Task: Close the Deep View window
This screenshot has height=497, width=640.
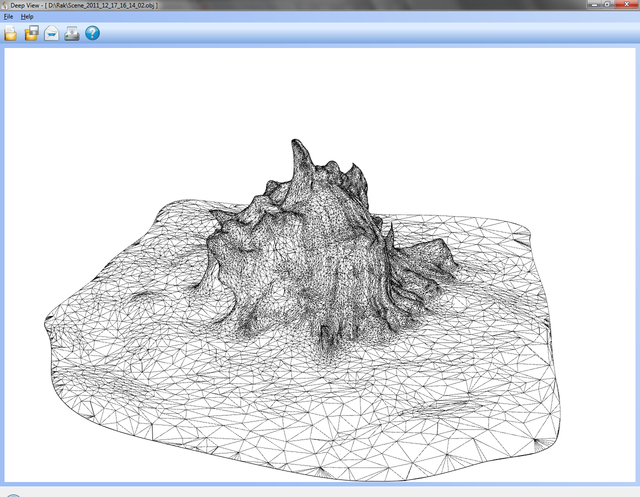Action: point(627,4)
